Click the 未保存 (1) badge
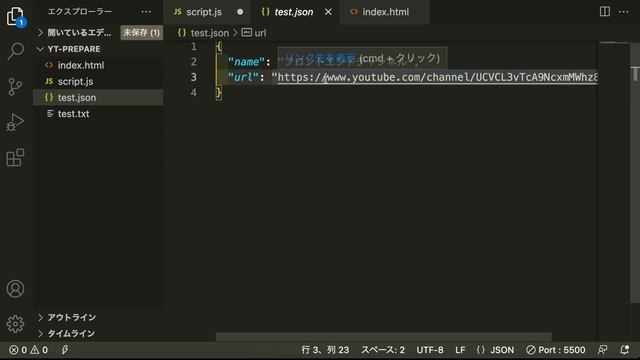Image resolution: width=640 pixels, height=360 pixels. click(141, 33)
